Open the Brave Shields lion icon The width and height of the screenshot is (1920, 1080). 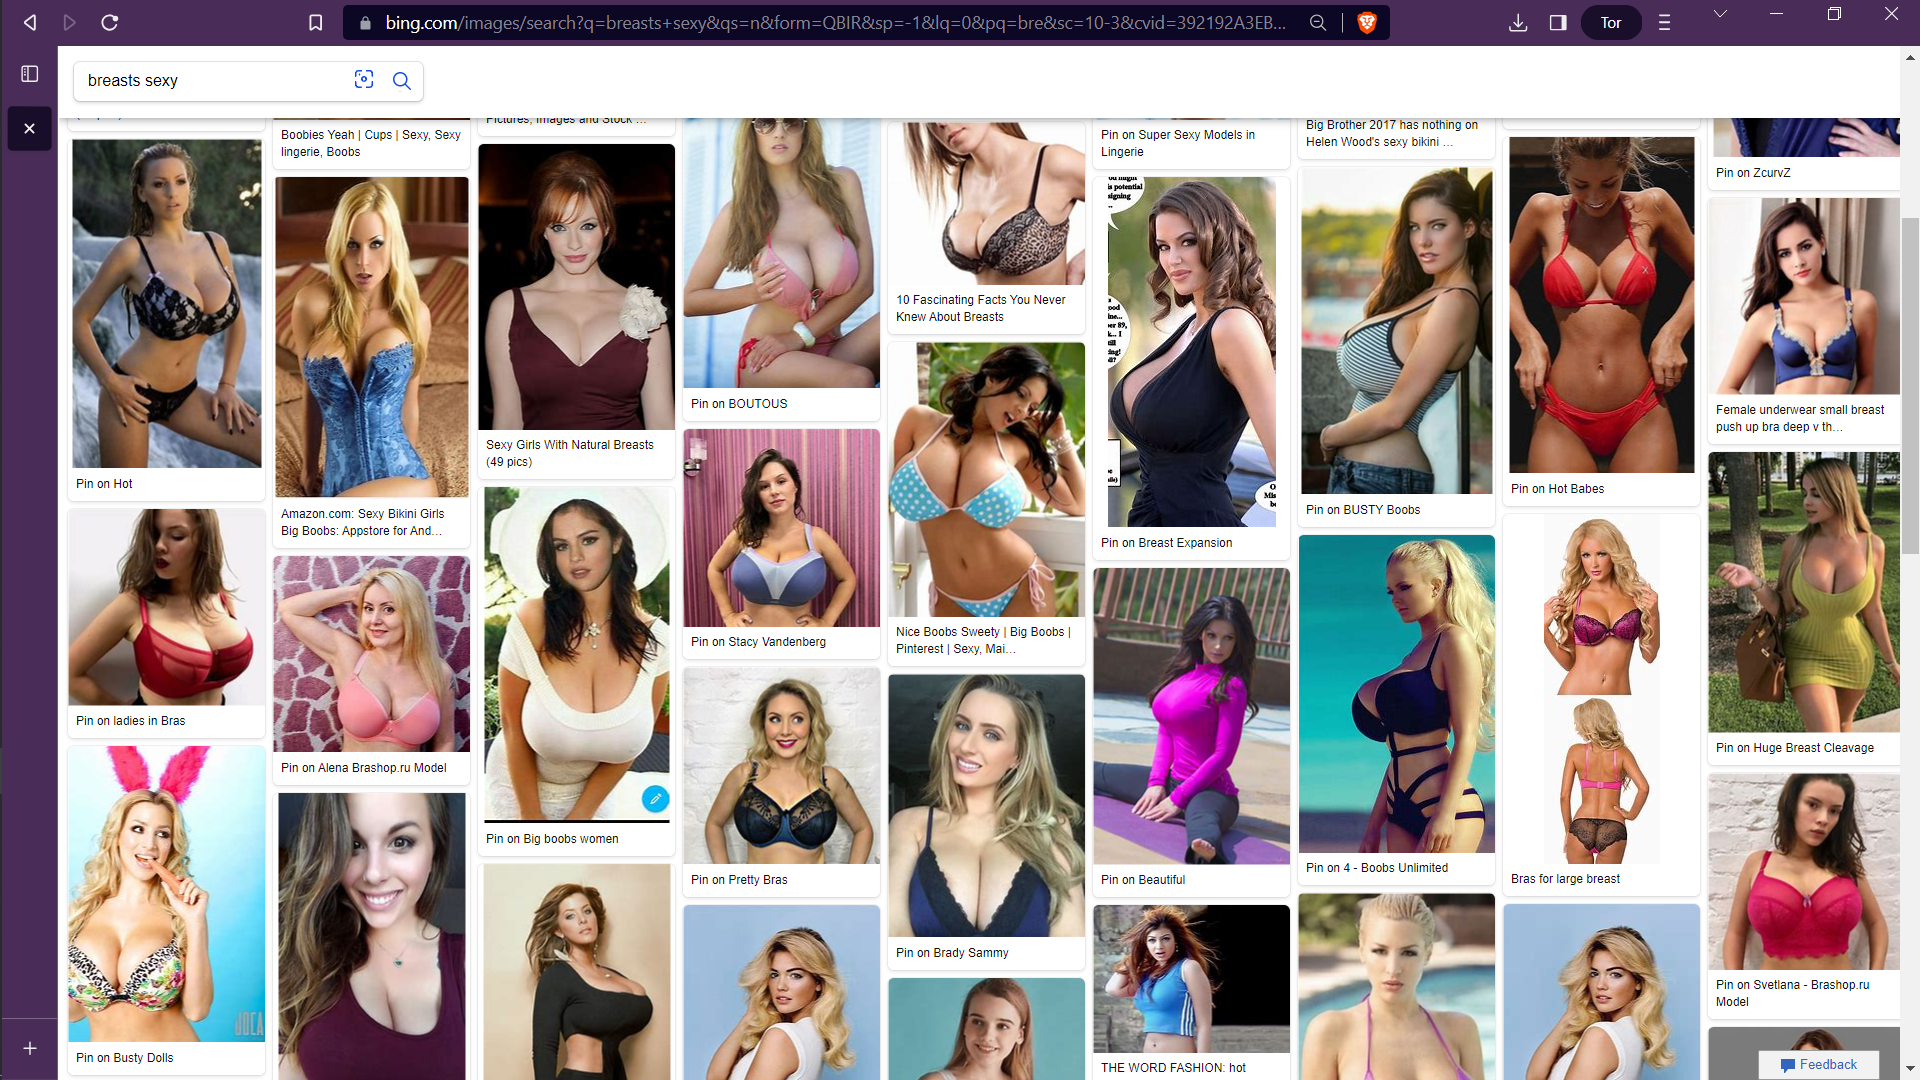1367,22
